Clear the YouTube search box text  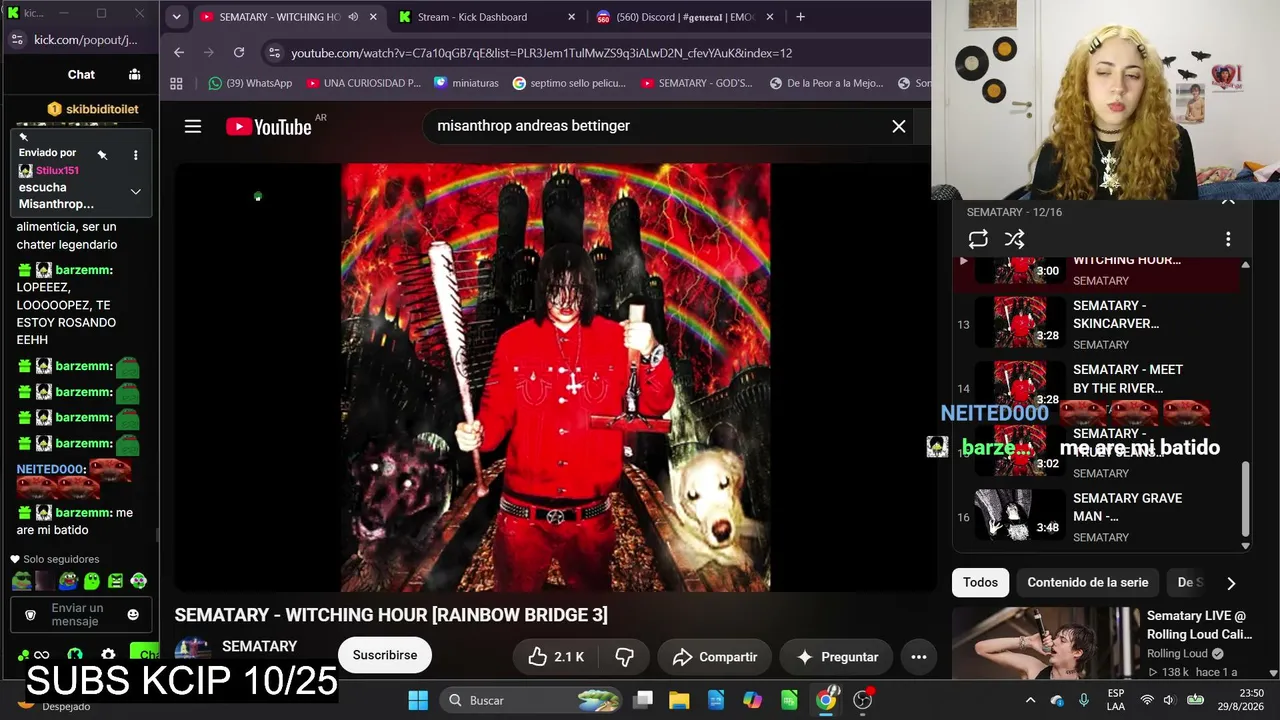coord(899,126)
